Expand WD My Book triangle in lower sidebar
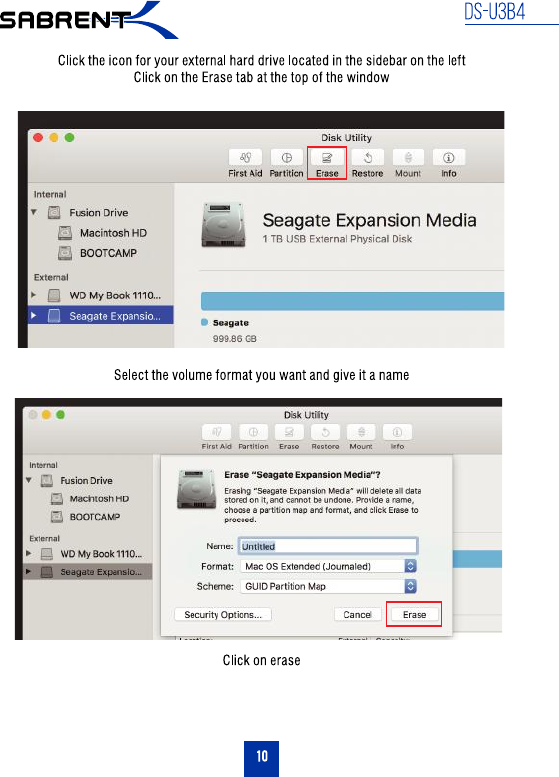This screenshot has height=777, width=559. pos(29,553)
